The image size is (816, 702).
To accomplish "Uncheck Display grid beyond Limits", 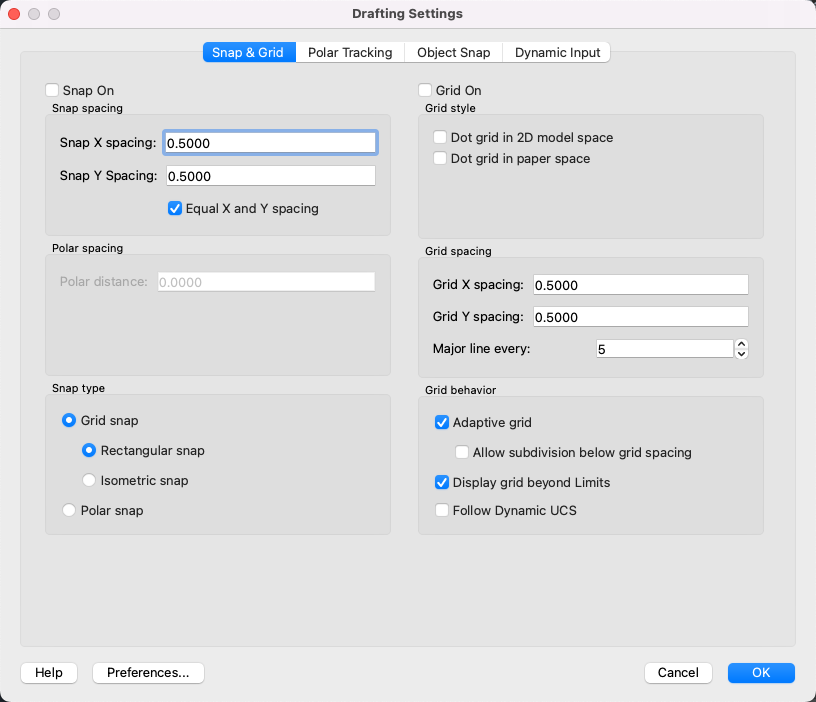I will 441,482.
